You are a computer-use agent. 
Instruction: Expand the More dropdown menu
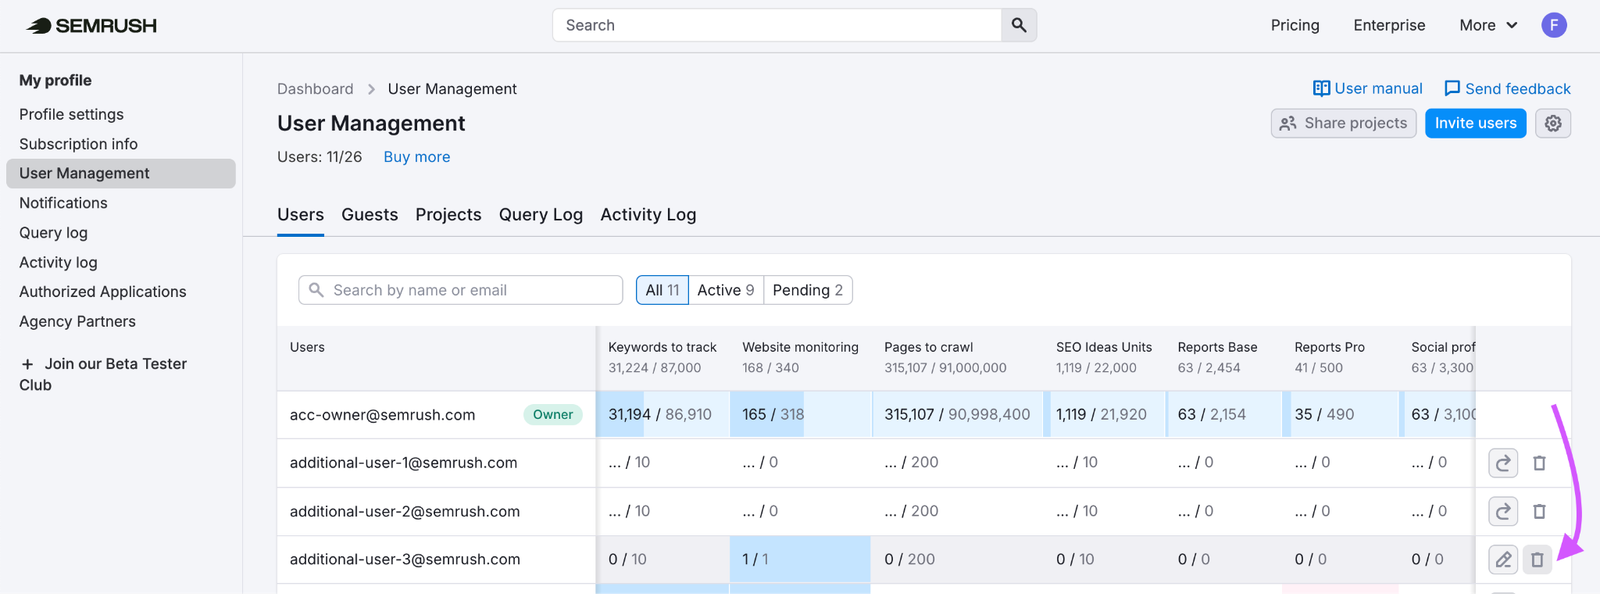coord(1488,25)
